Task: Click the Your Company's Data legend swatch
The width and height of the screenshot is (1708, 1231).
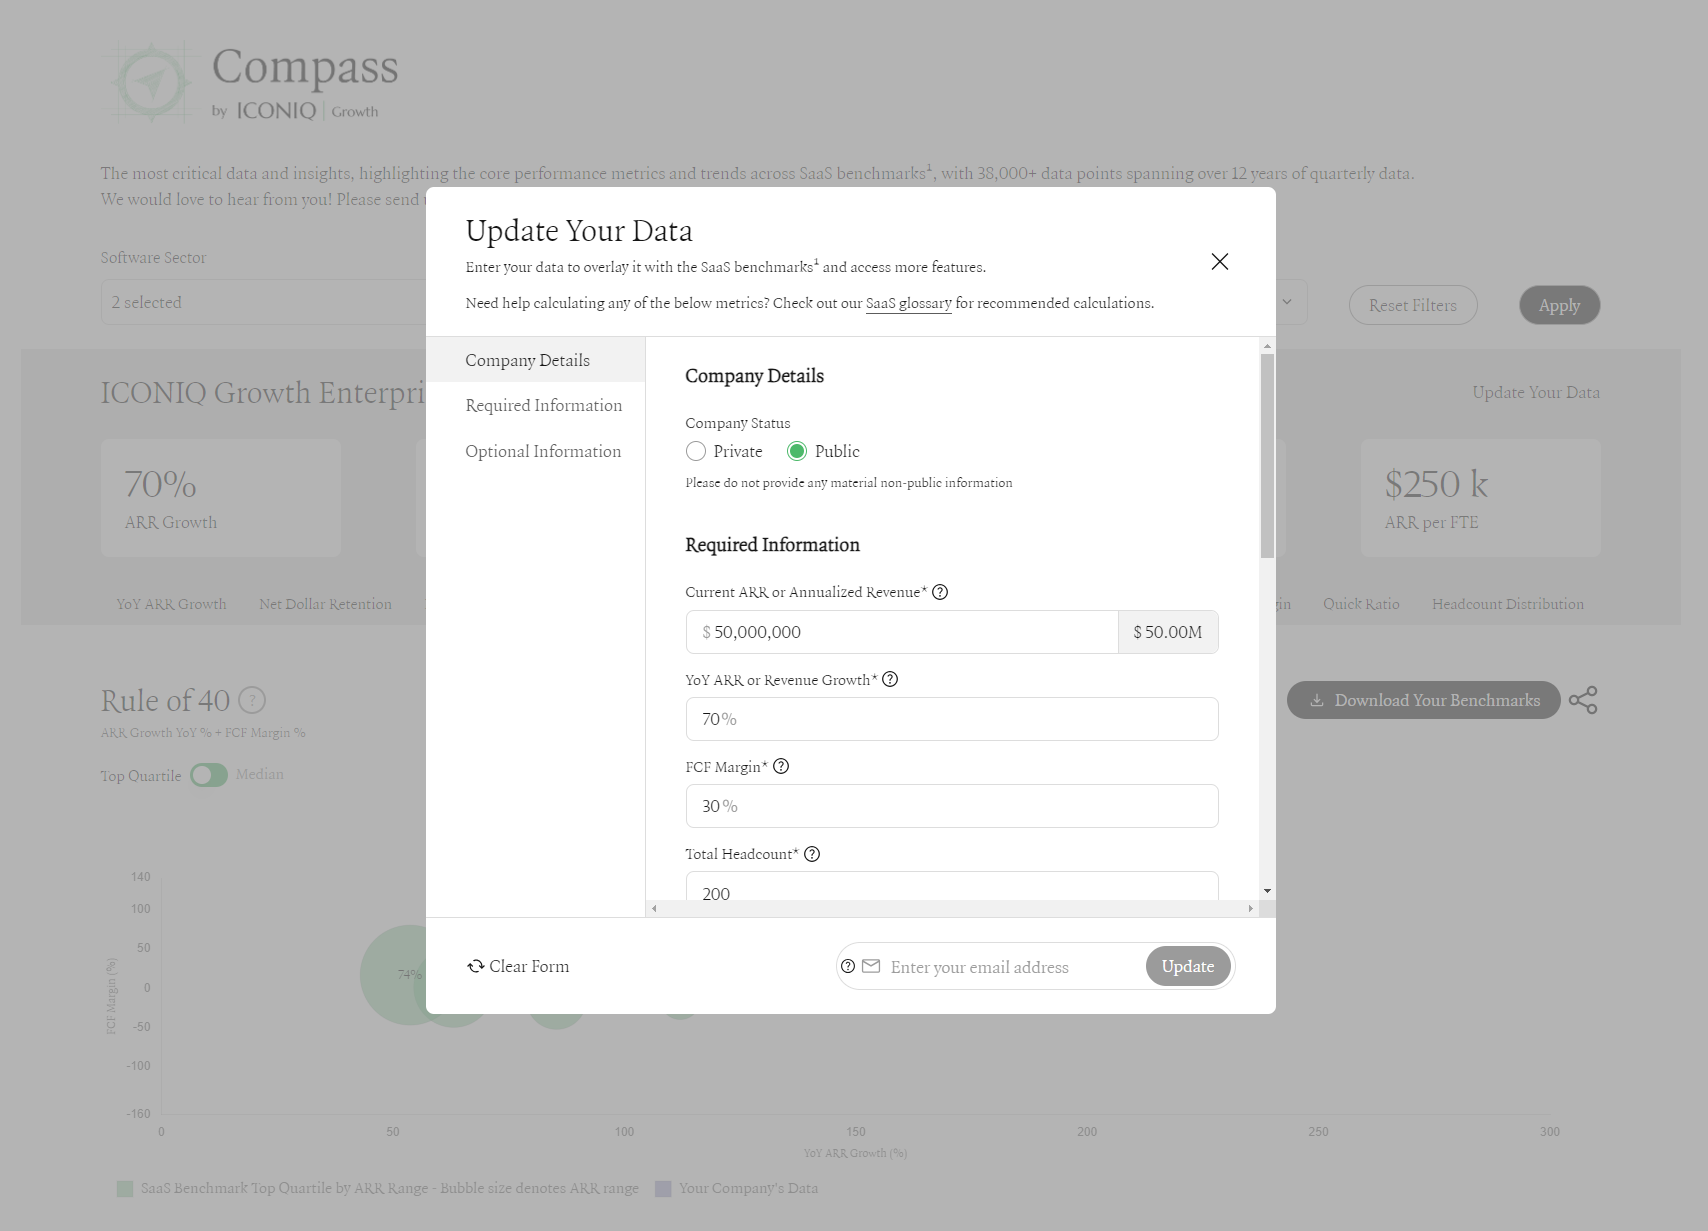Action: tap(663, 1189)
